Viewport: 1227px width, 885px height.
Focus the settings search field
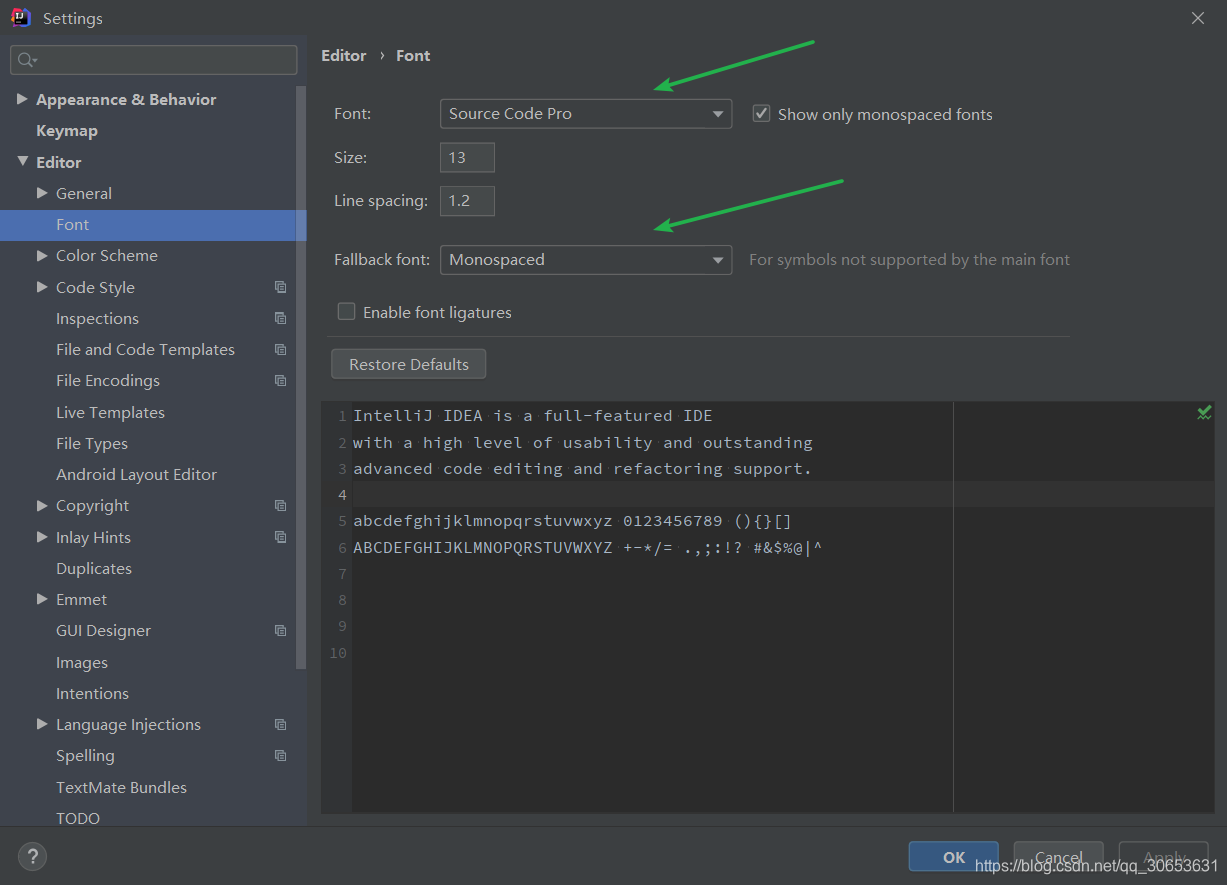pos(154,60)
